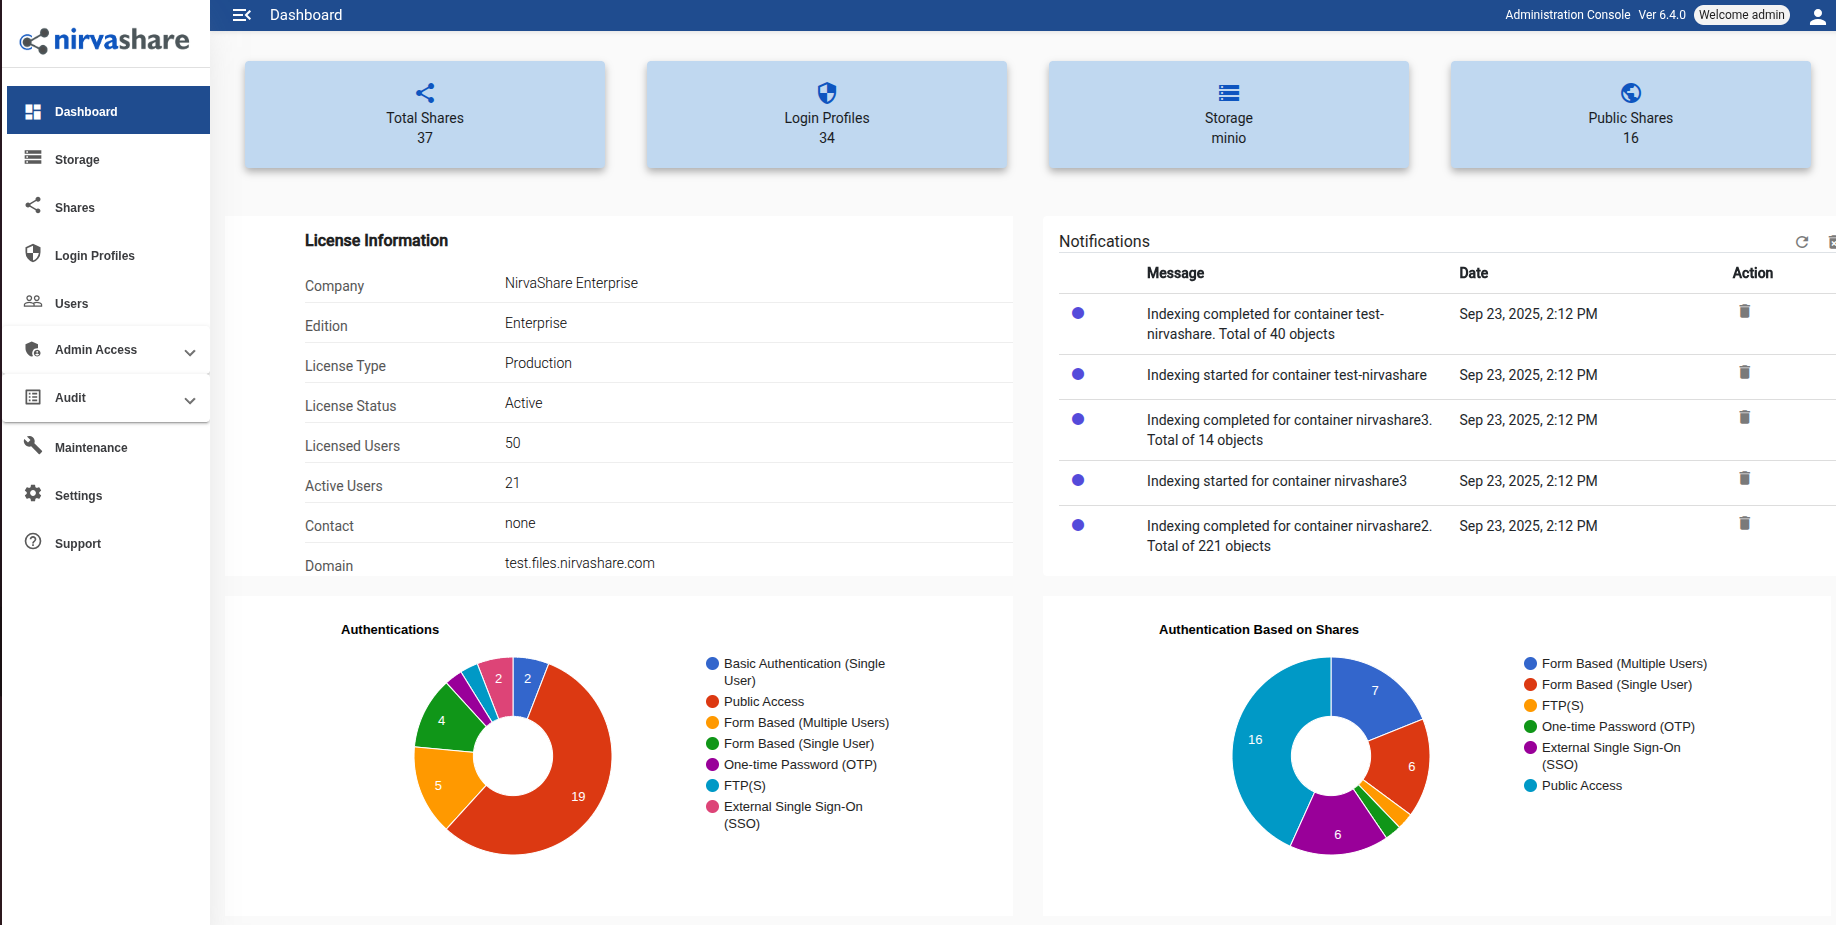Toggle the FTP(S) legend in Authentication Based on Shares
1836x925 pixels.
[x=1561, y=706]
